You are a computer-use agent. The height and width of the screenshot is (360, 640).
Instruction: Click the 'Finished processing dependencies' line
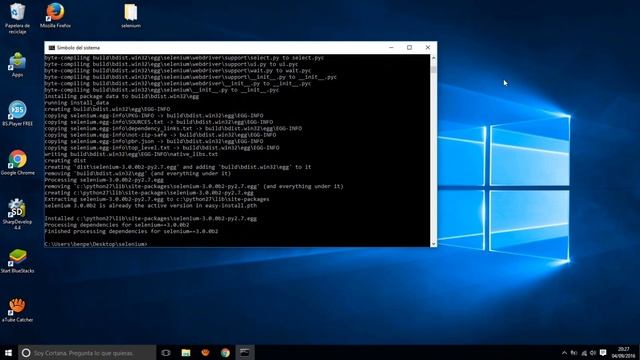(131, 231)
